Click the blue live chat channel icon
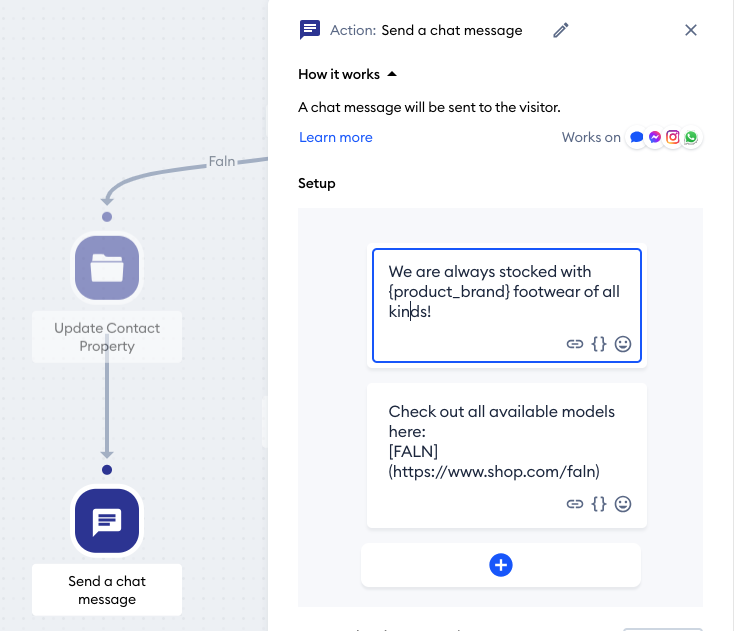Screen dimensions: 734x631 637,138
